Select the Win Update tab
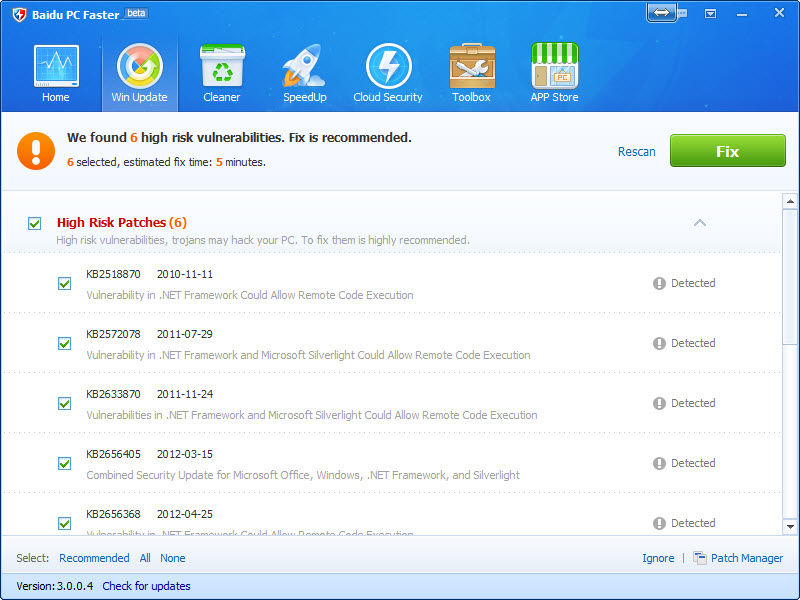 [139, 74]
